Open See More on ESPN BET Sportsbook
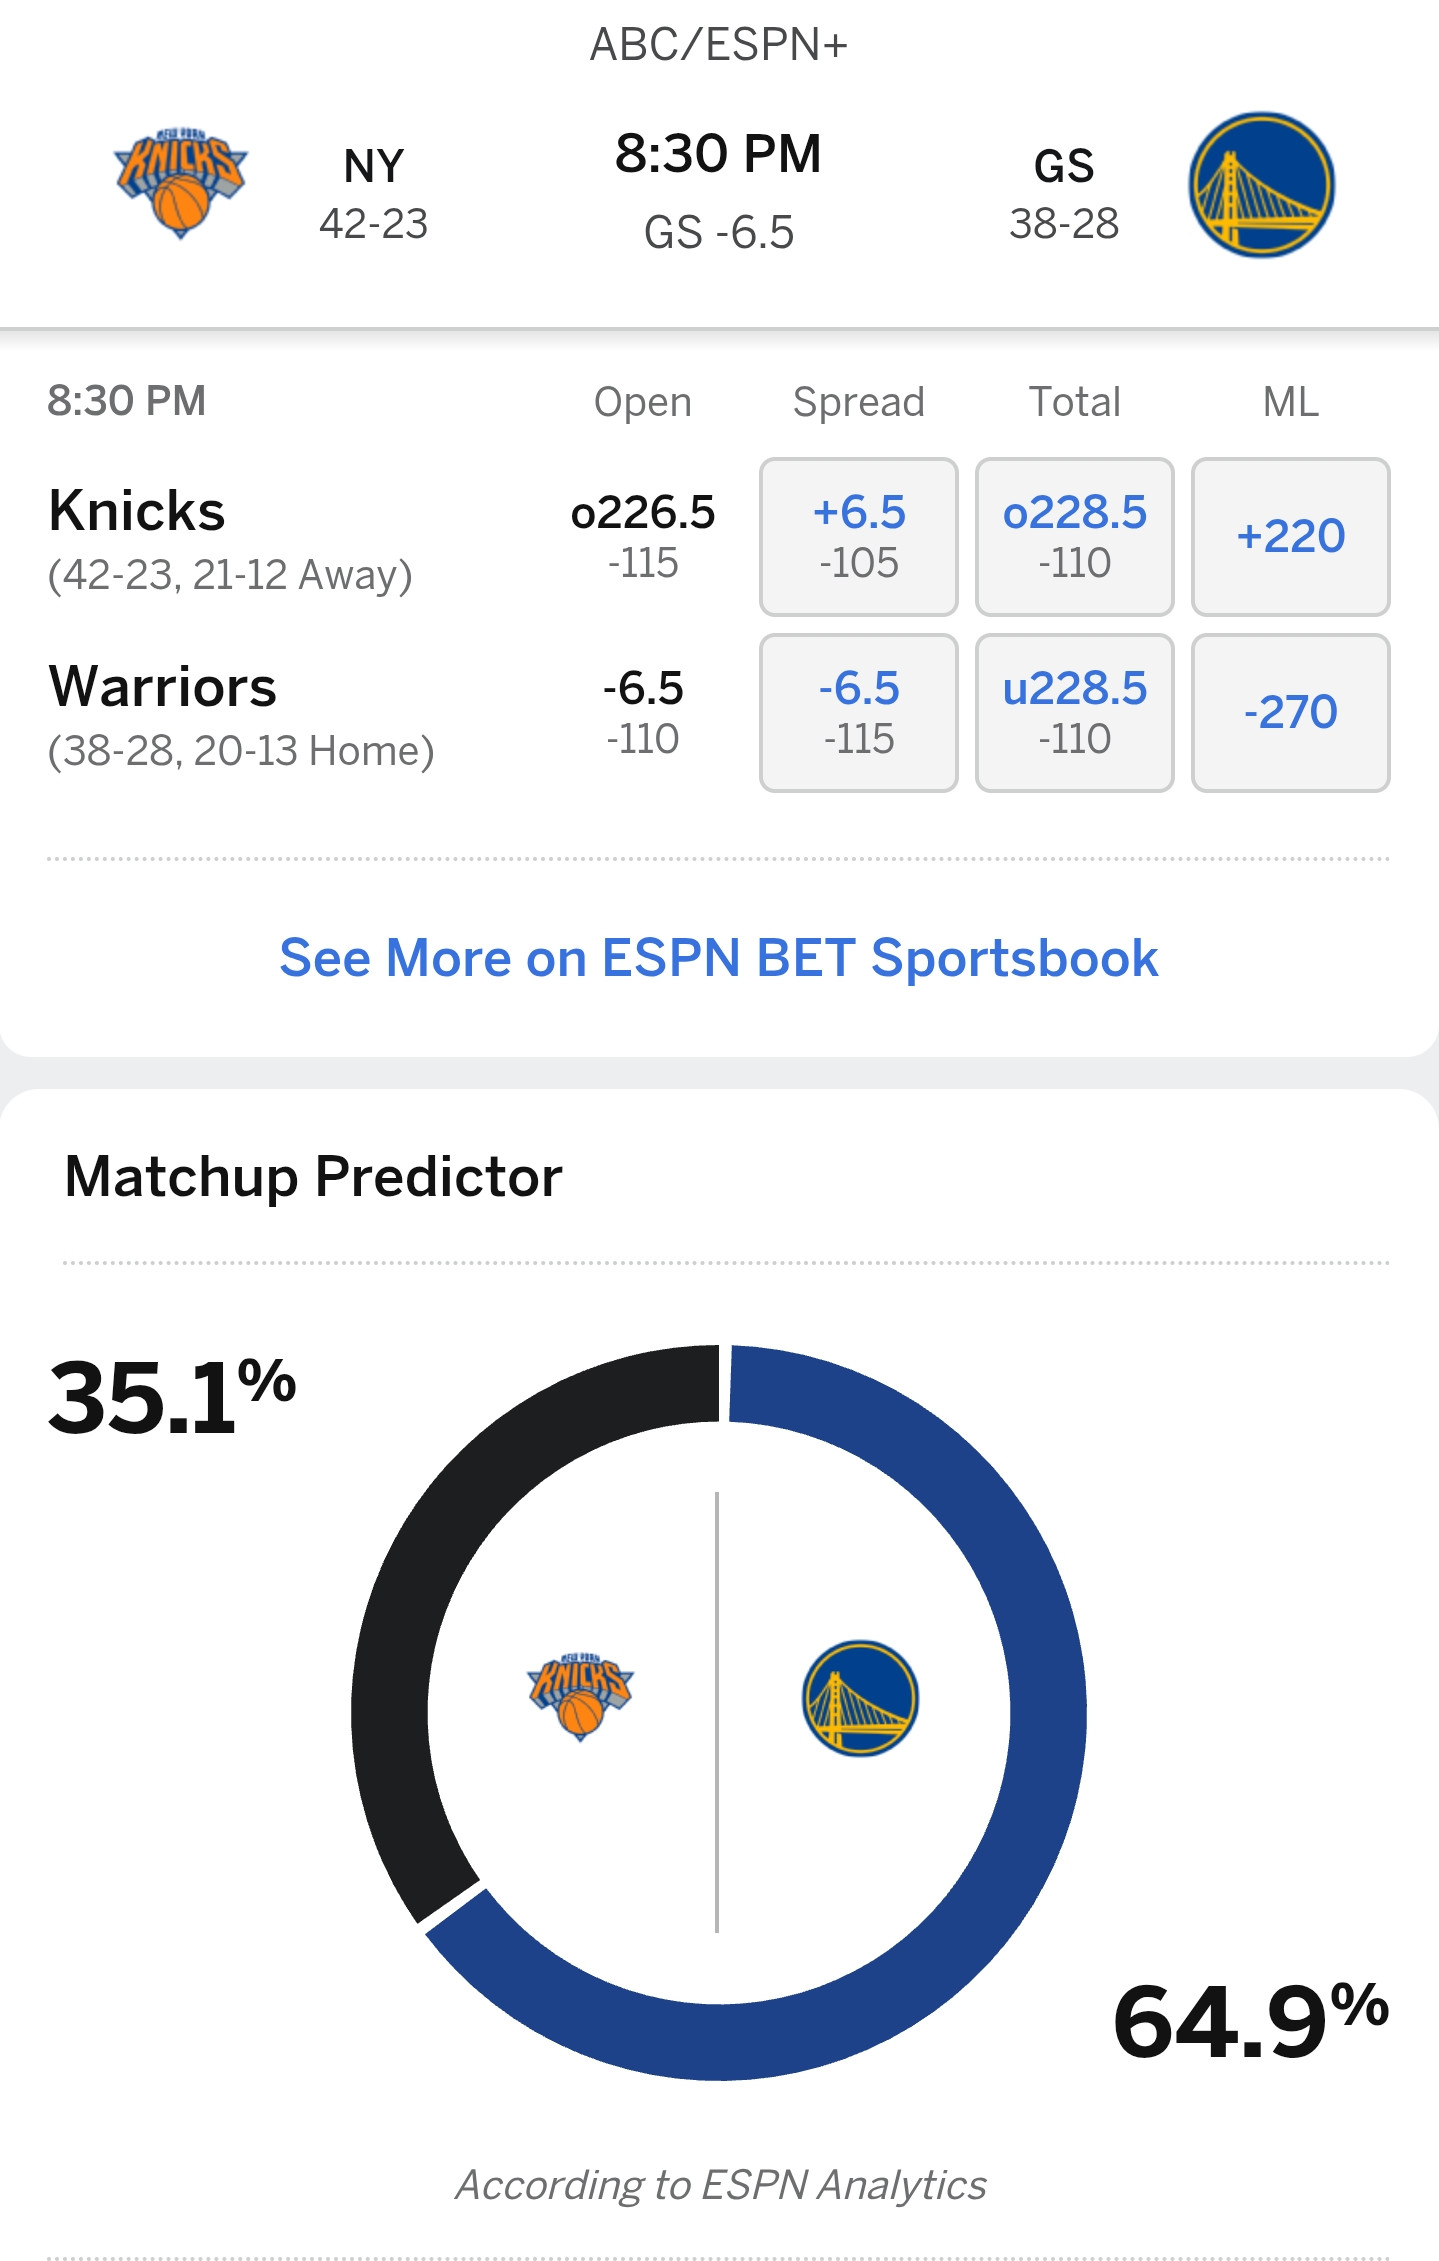 click(719, 958)
